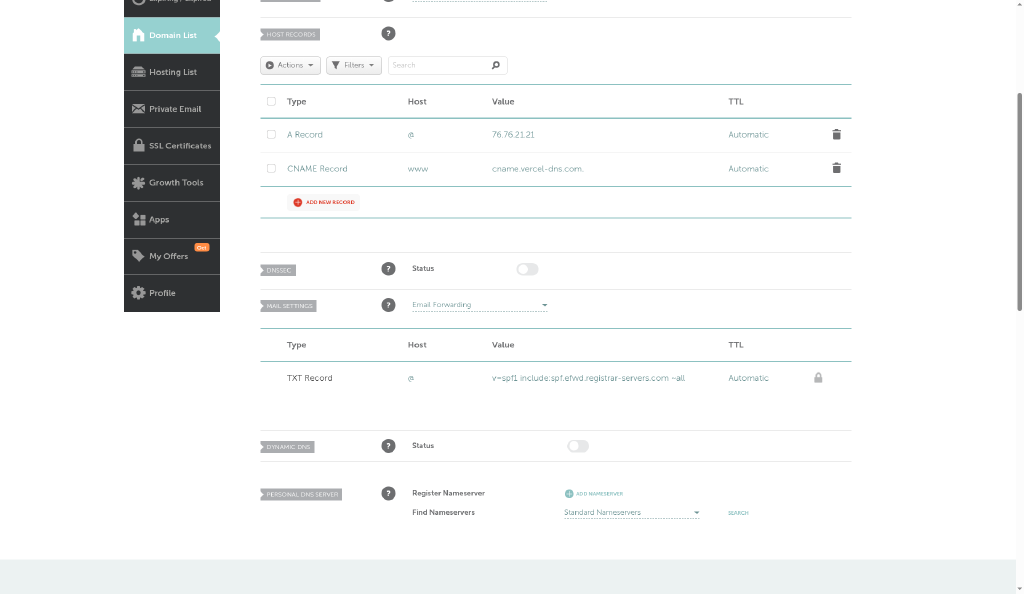Go to Hosting List in sidebar
This screenshot has width=1024, height=594.
click(172, 72)
